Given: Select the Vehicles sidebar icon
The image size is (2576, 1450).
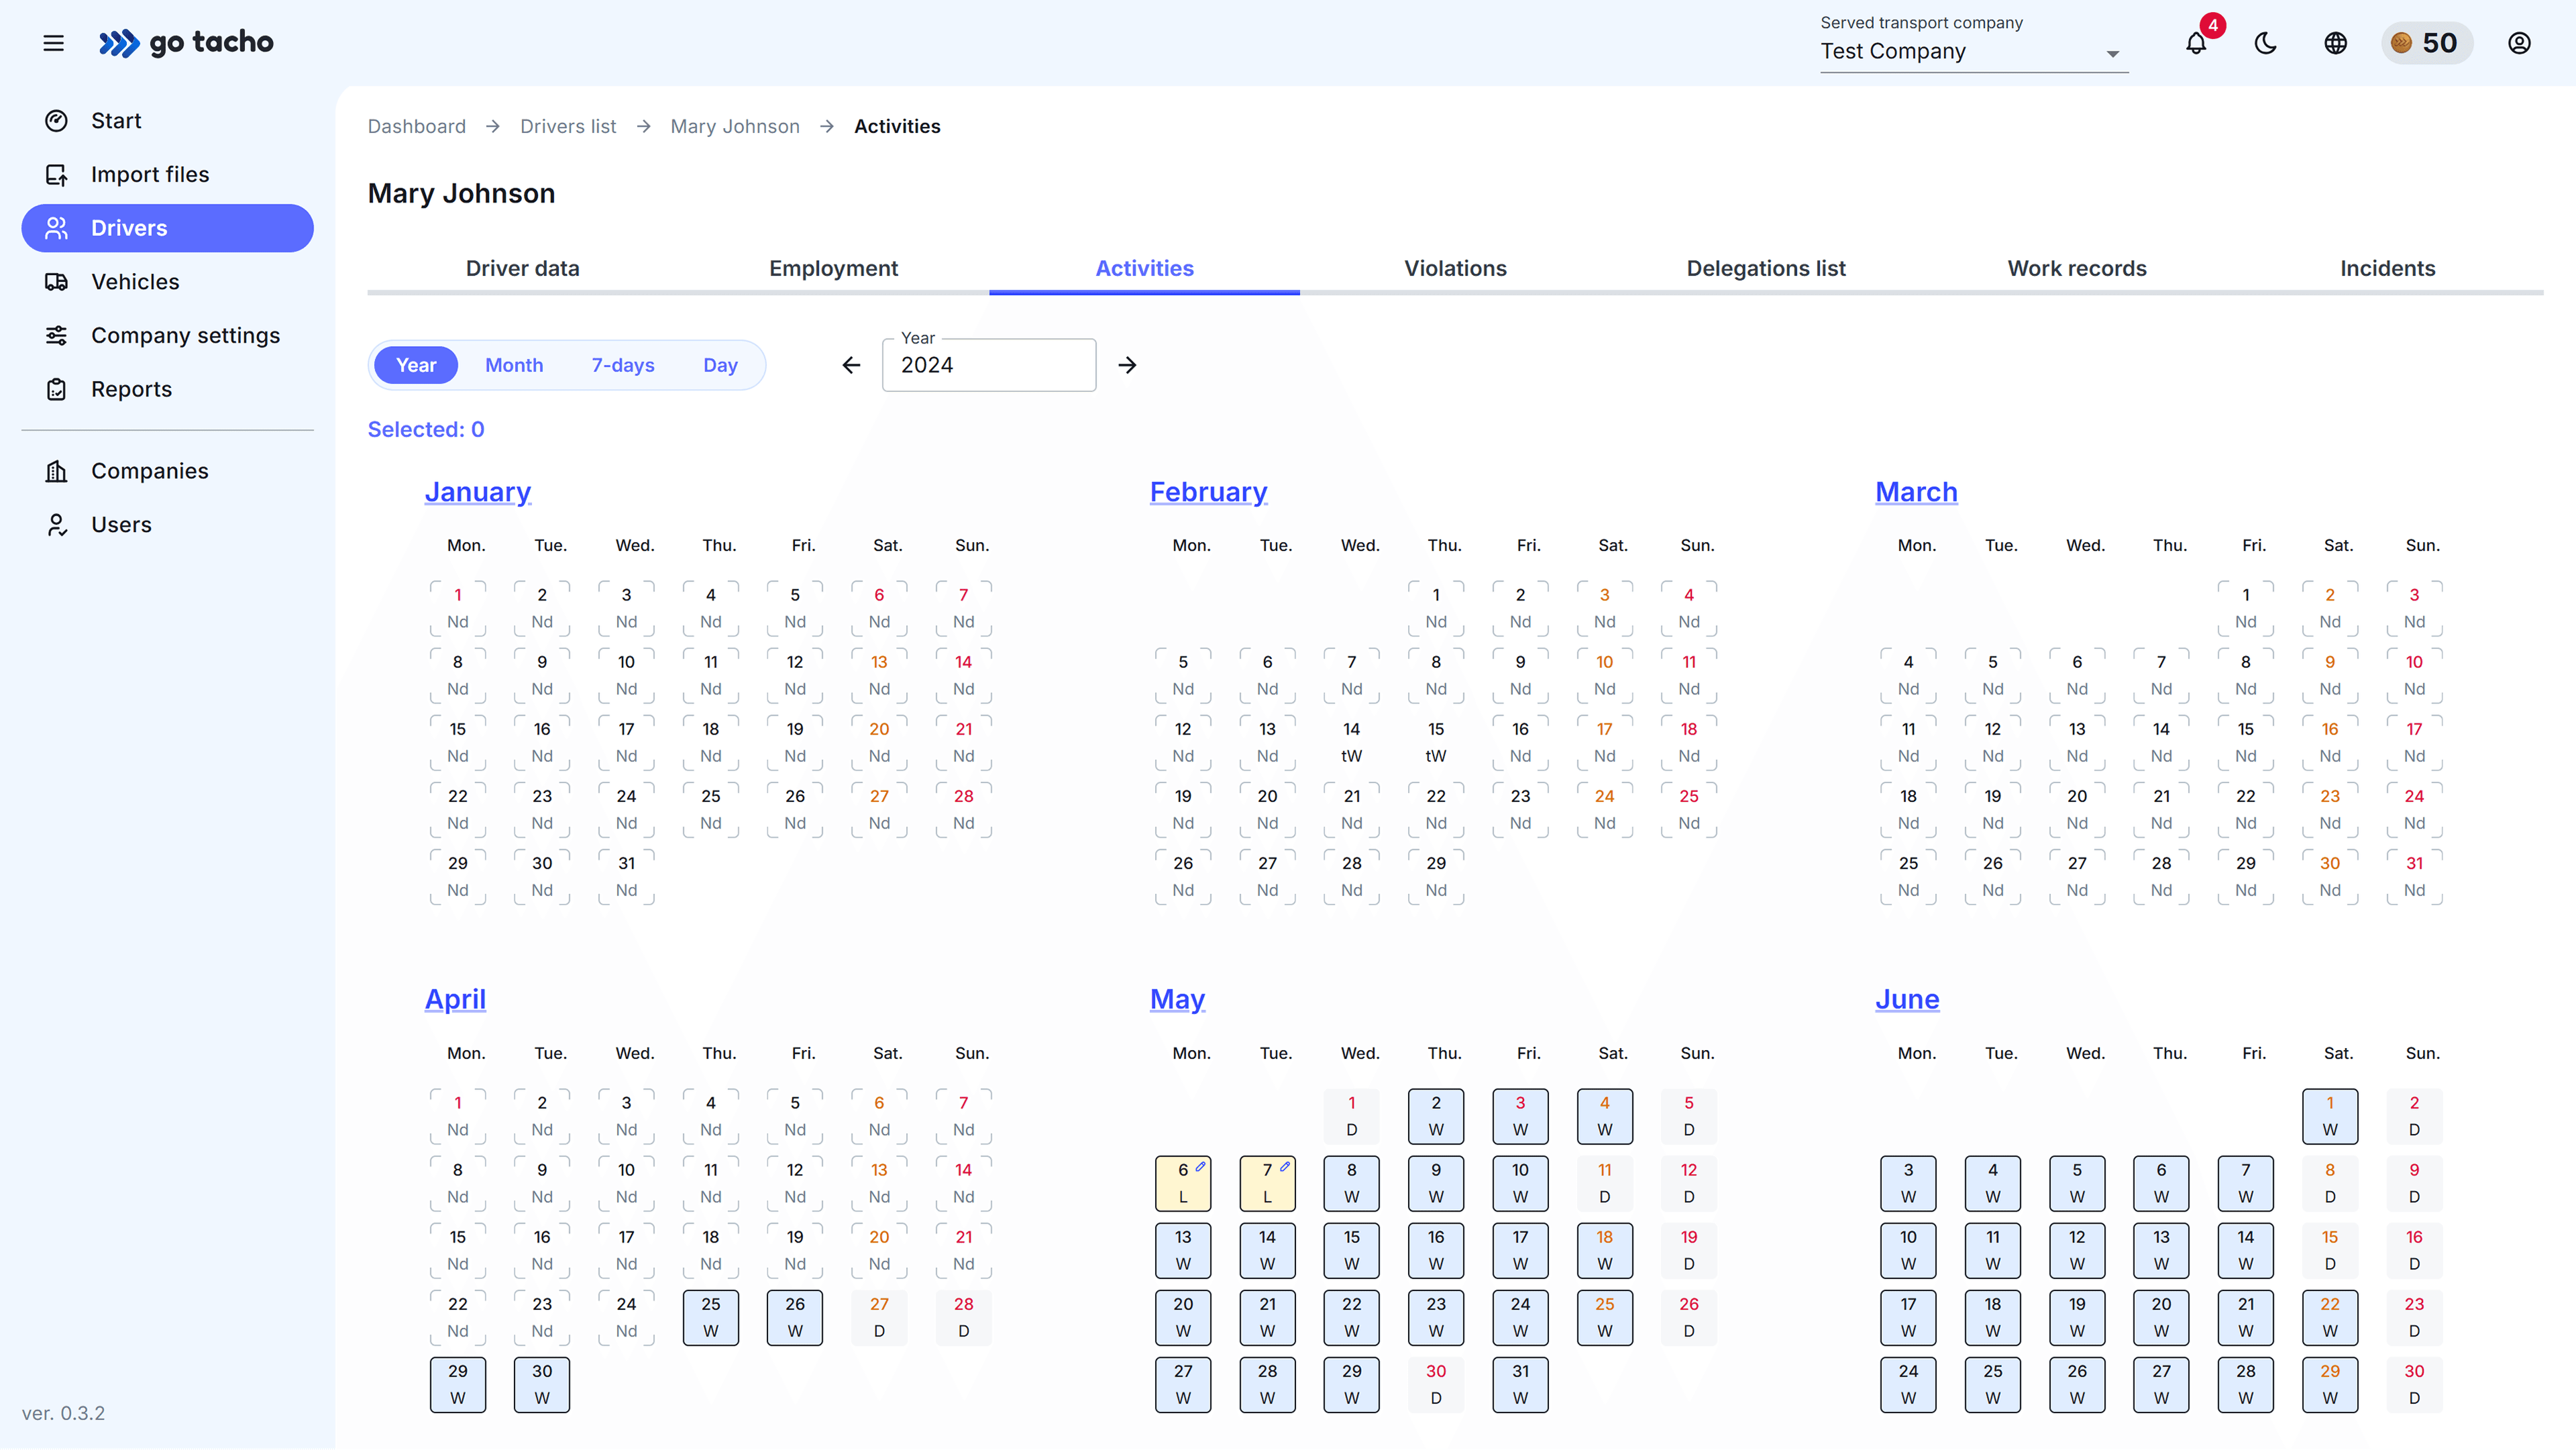Looking at the screenshot, I should (57, 281).
